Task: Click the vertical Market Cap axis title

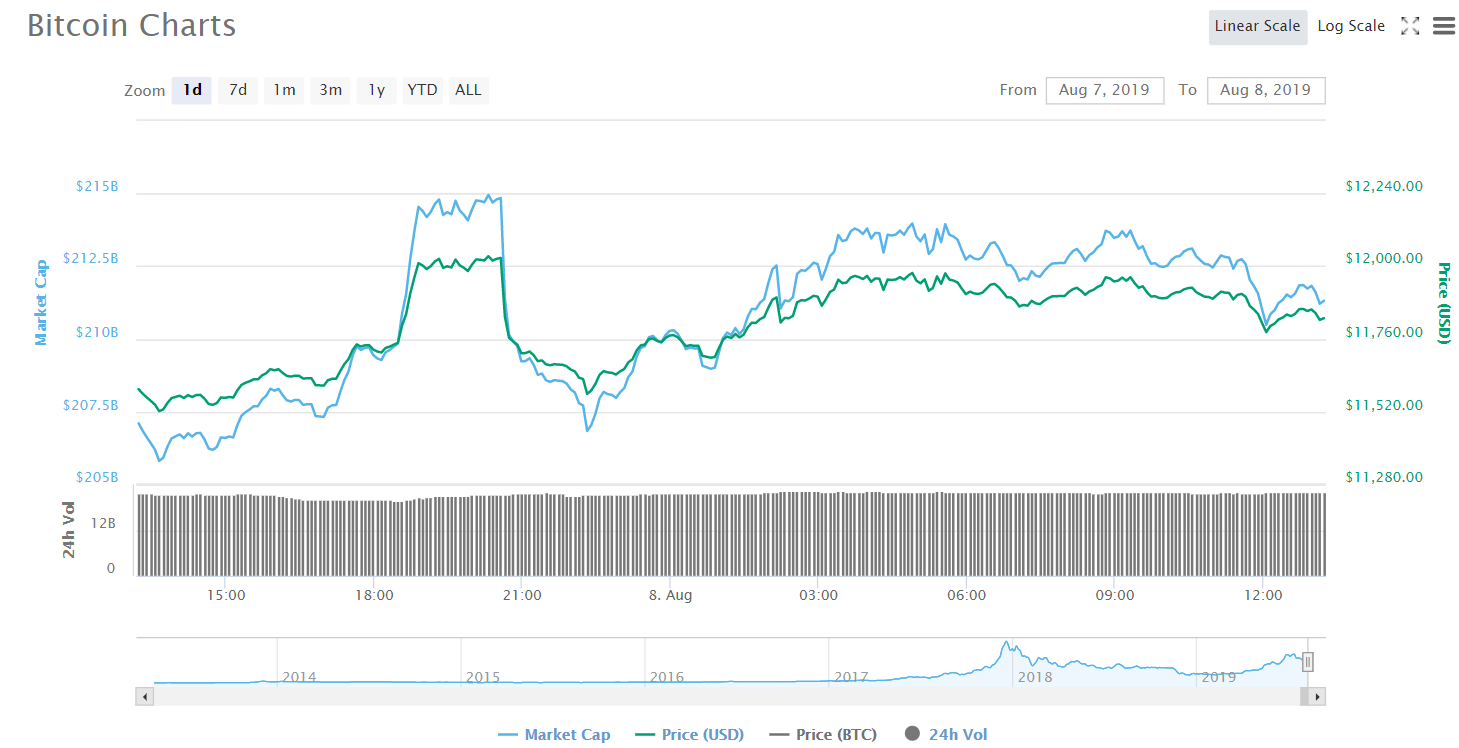Action: pos(41,302)
